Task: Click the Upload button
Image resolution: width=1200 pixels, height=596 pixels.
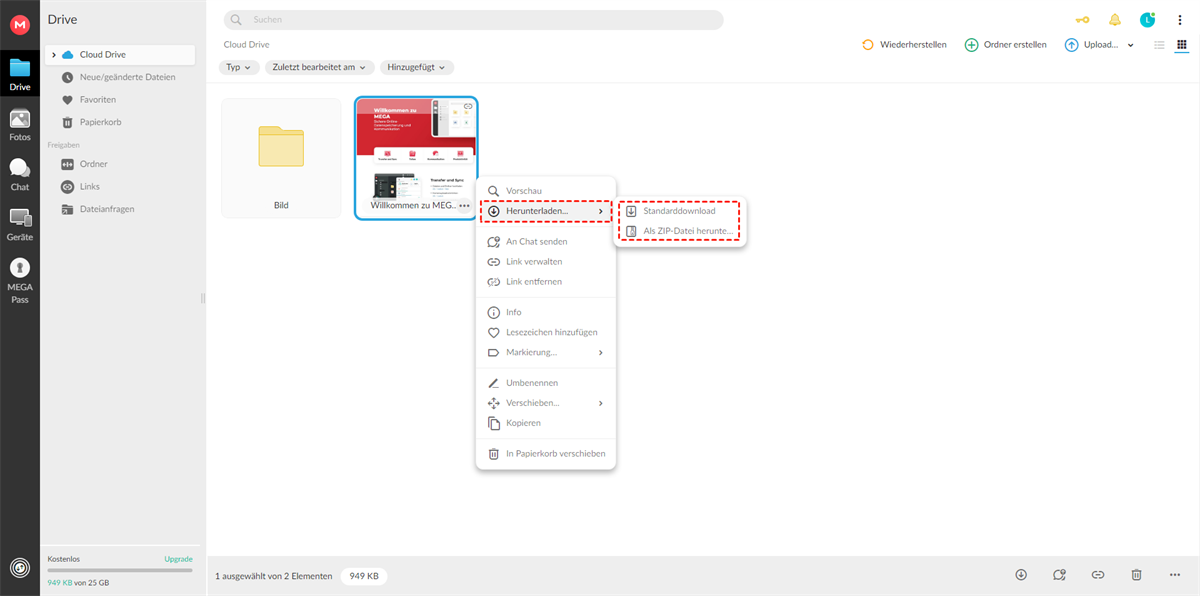Action: [x=1092, y=45]
